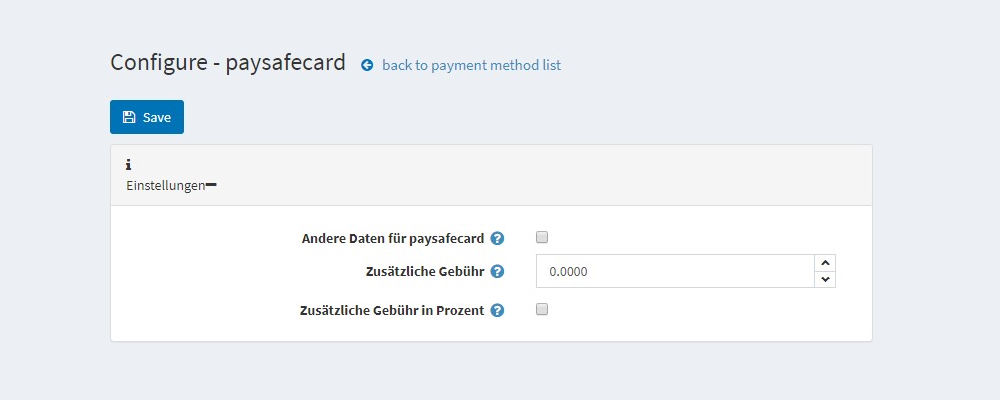This screenshot has width=1000, height=400.
Task: Increase Zusätzliche Gebühr with the up arrow
Action: click(825, 263)
